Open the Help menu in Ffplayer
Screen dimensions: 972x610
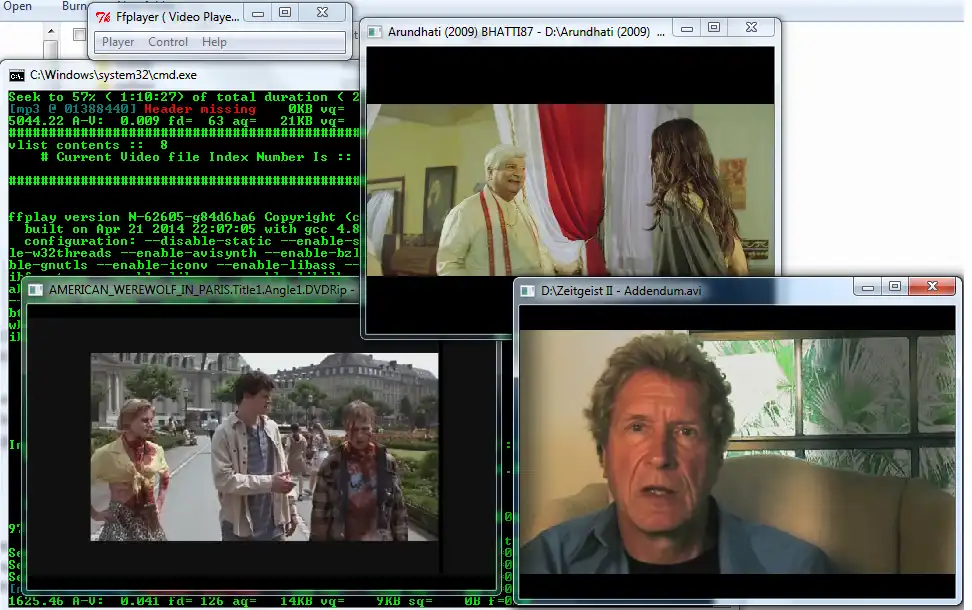pyautogui.click(x=214, y=42)
